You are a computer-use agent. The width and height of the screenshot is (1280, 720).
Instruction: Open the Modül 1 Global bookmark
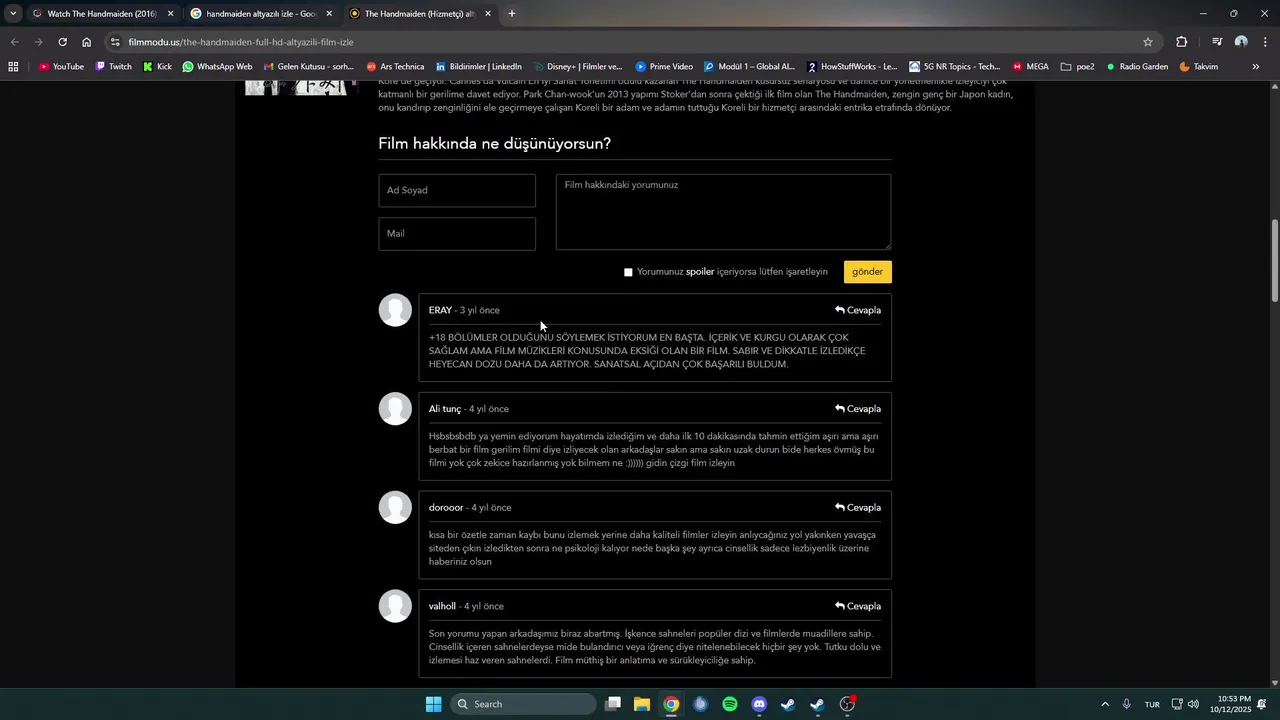pos(749,67)
